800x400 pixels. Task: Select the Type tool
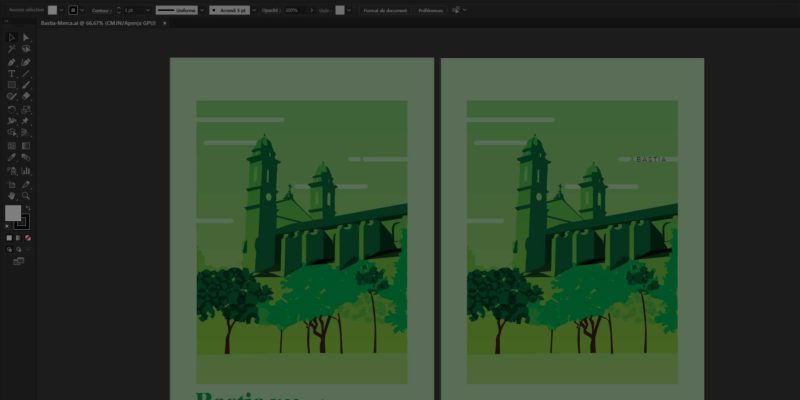click(x=11, y=74)
